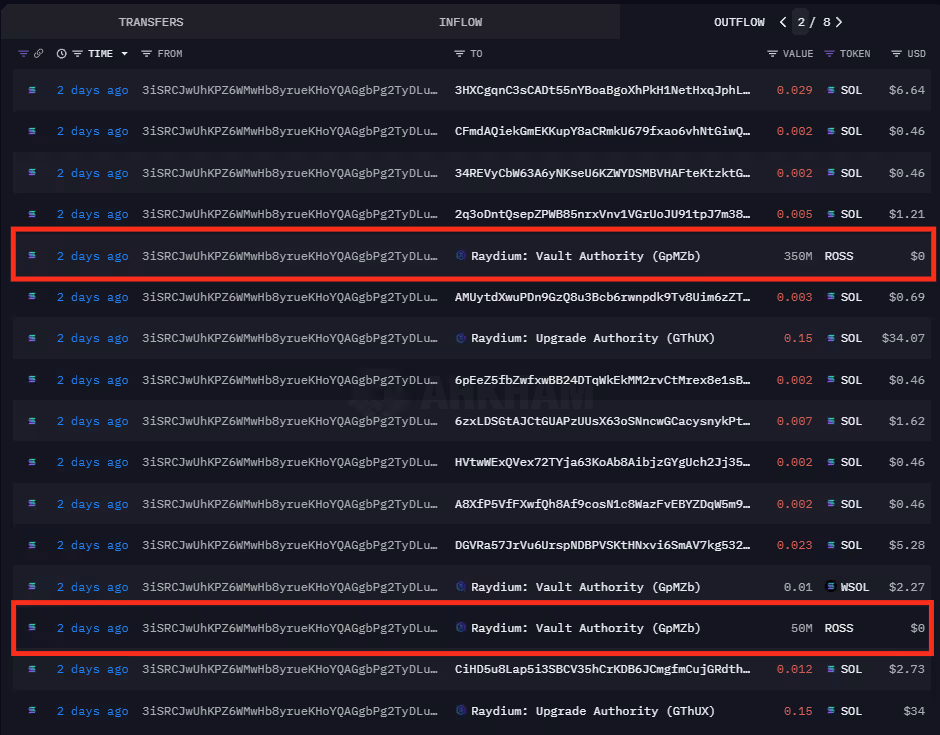Click the 0.007 value cell
This screenshot has width=940, height=735.
click(x=794, y=421)
